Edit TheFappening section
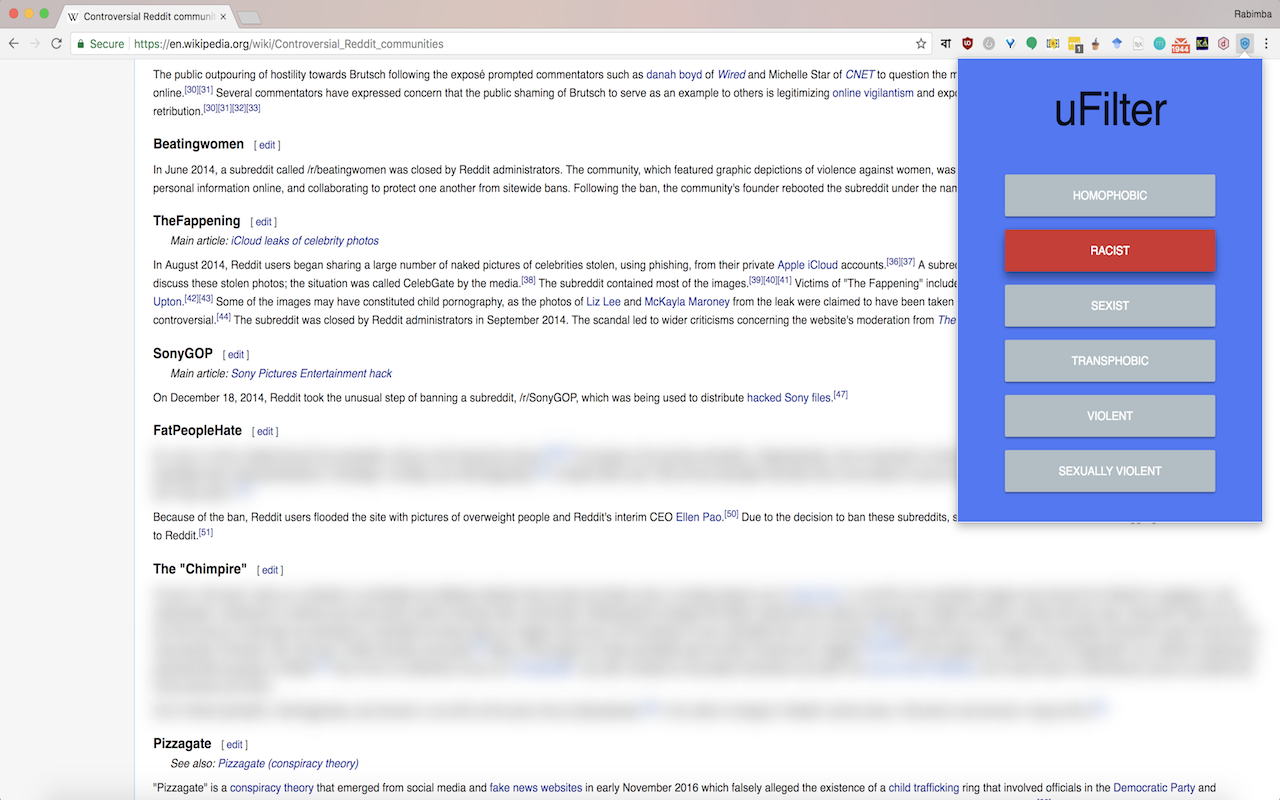 (263, 222)
